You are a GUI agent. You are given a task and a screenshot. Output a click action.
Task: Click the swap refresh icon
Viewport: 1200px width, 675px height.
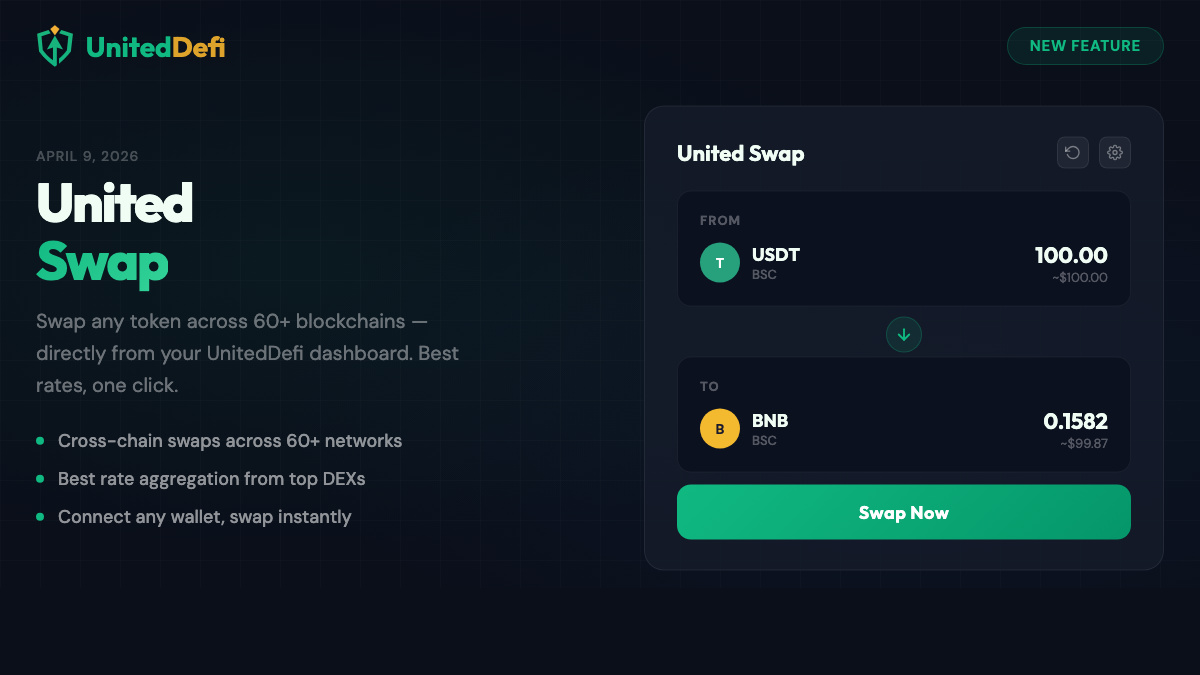1072,152
